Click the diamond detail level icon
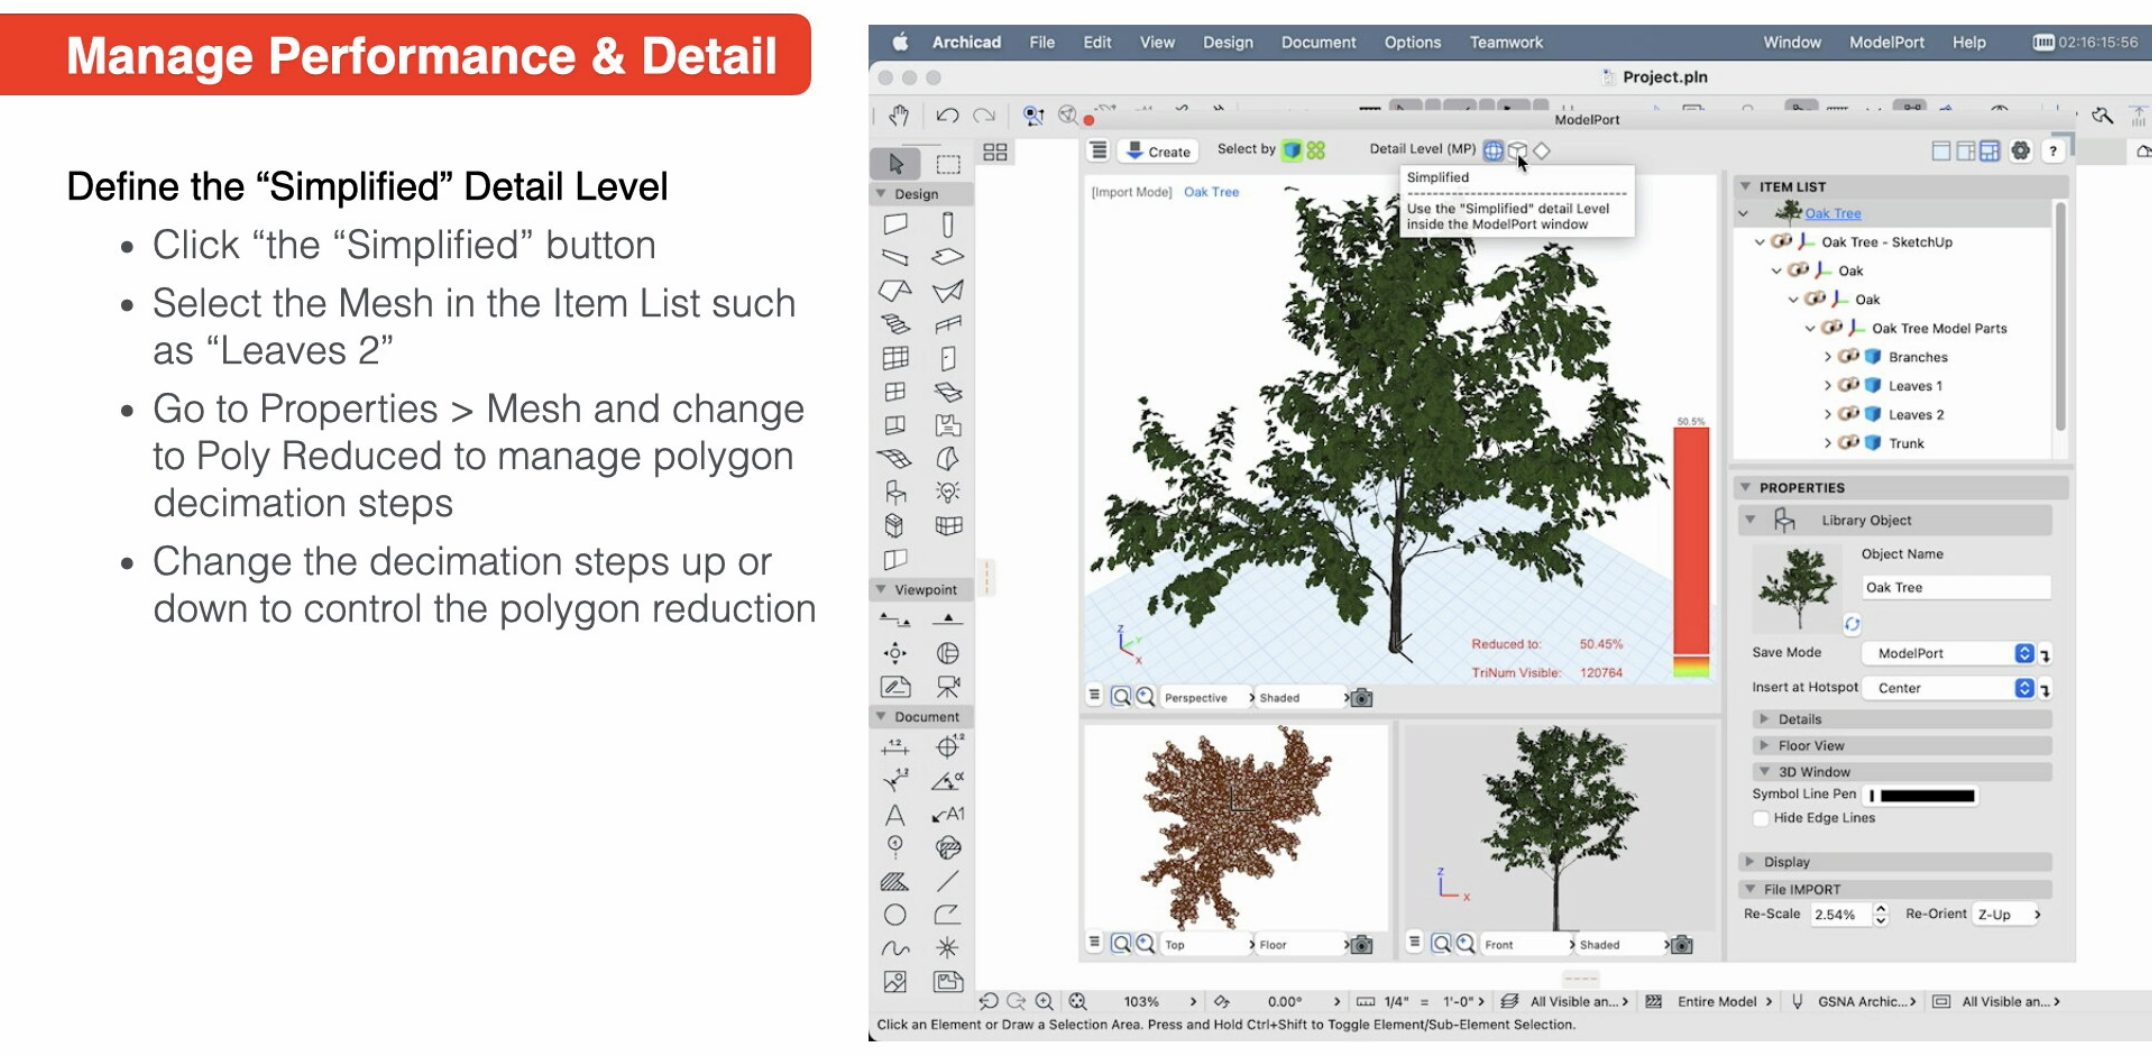The image size is (2156, 1056). pyautogui.click(x=1542, y=151)
